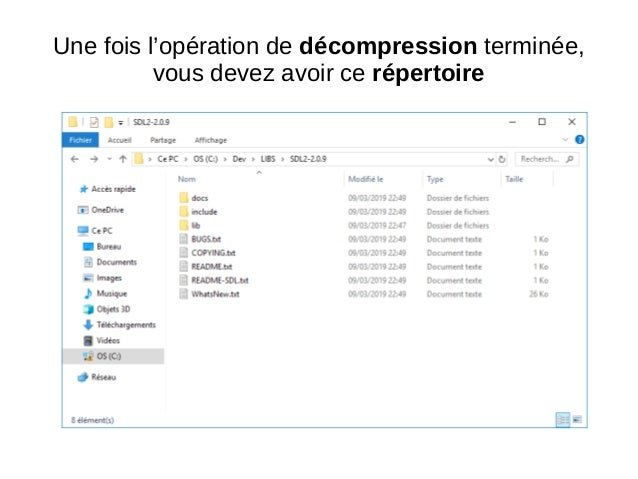Open the Explorer help icon
The width and height of the screenshot is (638, 479).
coord(579,140)
